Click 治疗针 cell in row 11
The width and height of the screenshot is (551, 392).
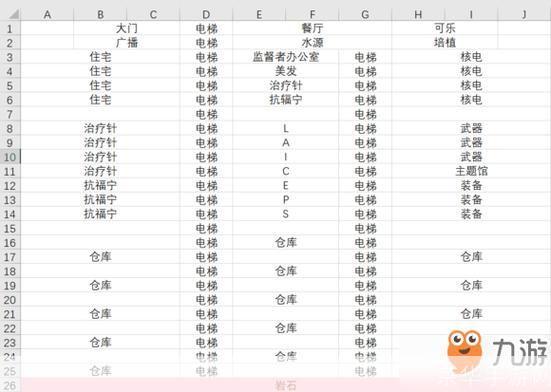(x=100, y=171)
